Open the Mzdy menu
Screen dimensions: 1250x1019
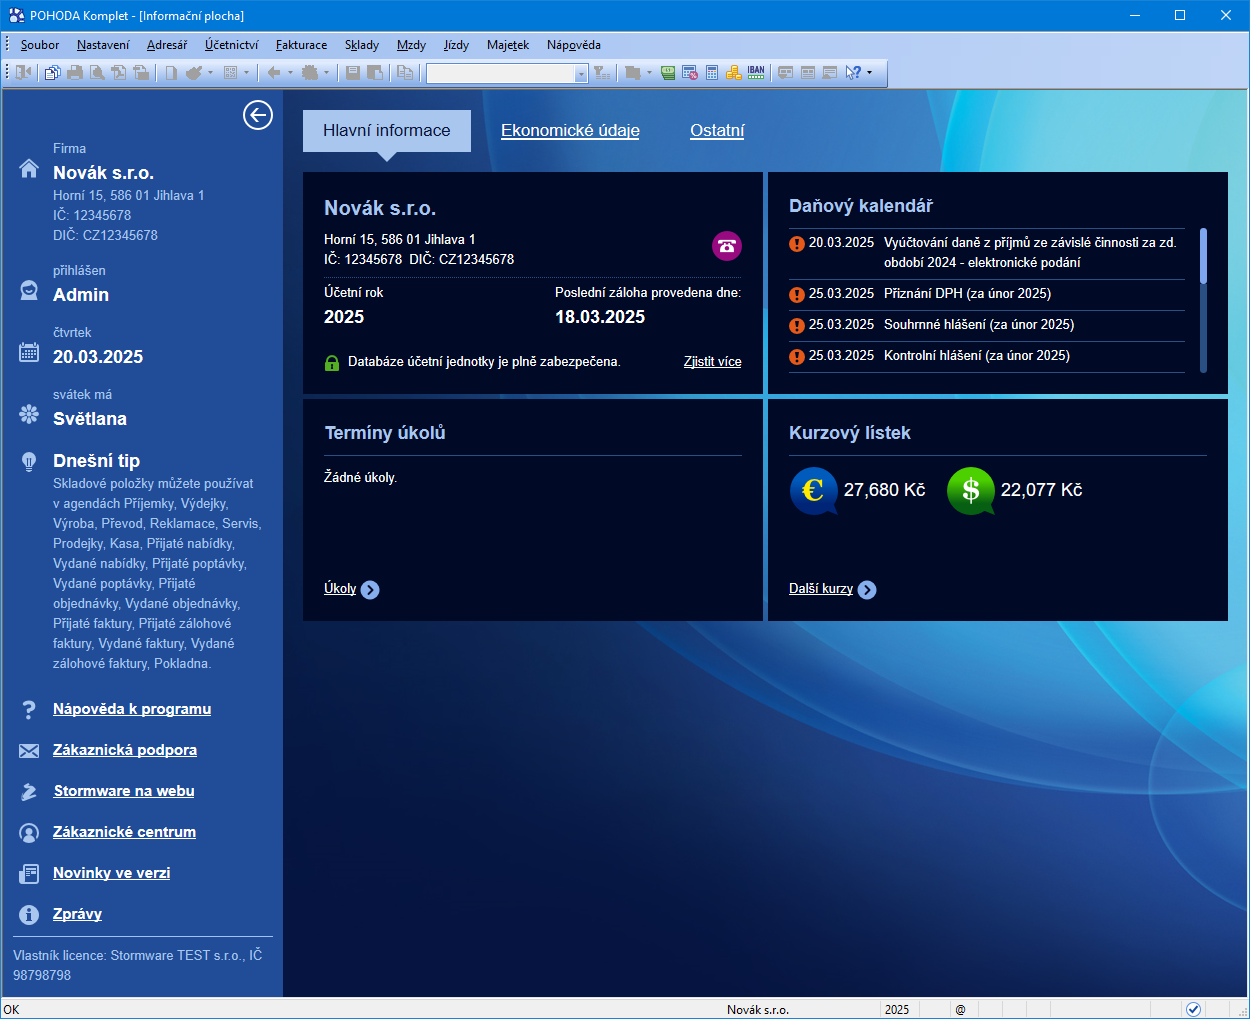click(411, 45)
